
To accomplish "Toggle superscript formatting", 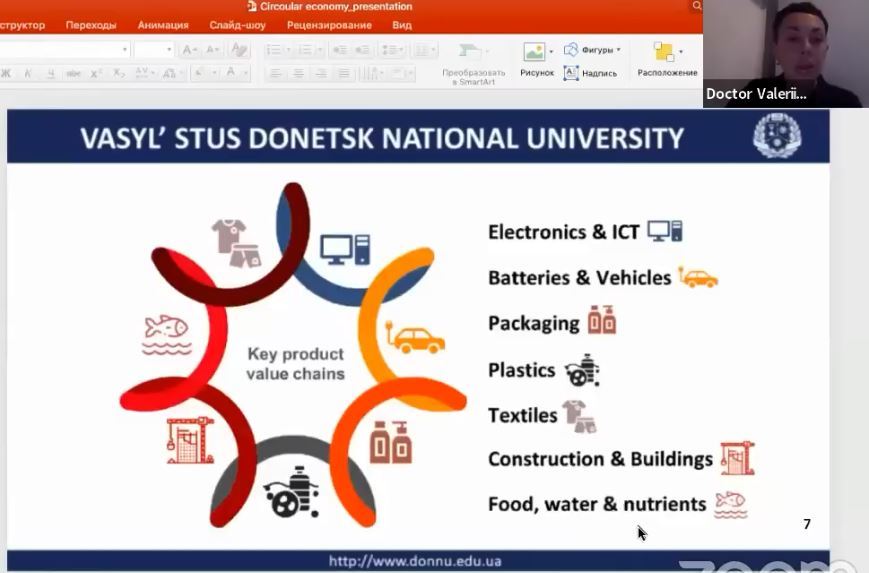I will [x=96, y=73].
